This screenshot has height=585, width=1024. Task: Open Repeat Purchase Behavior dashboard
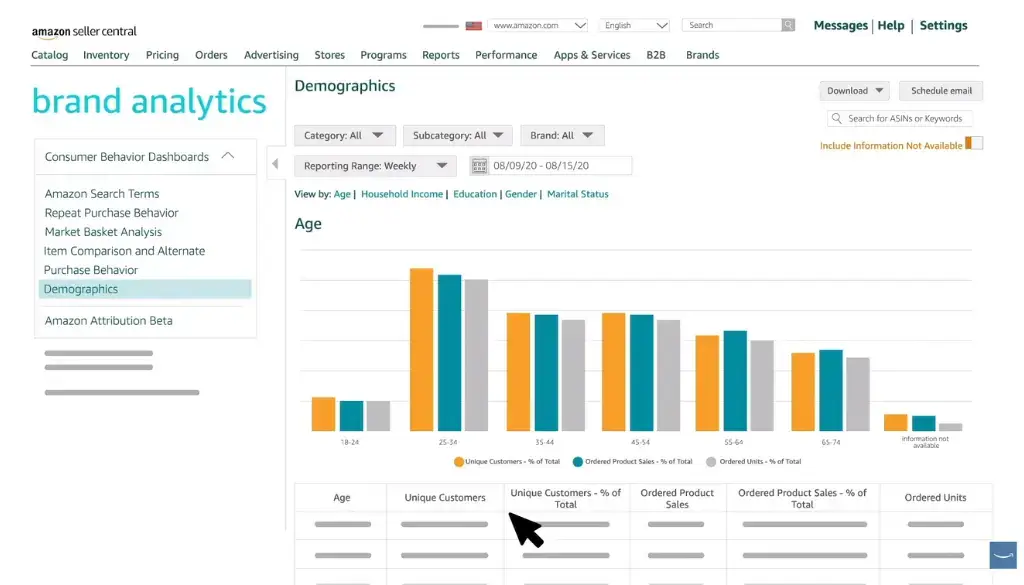point(112,213)
